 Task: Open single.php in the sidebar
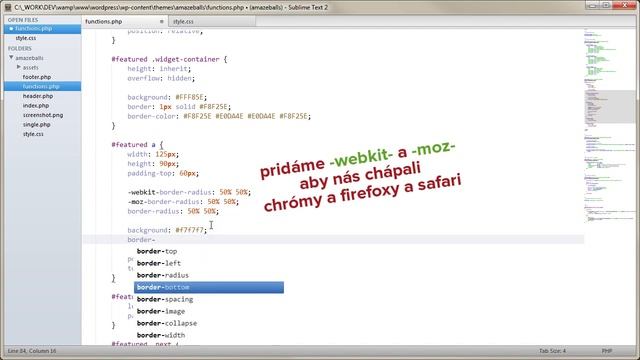(x=36, y=124)
